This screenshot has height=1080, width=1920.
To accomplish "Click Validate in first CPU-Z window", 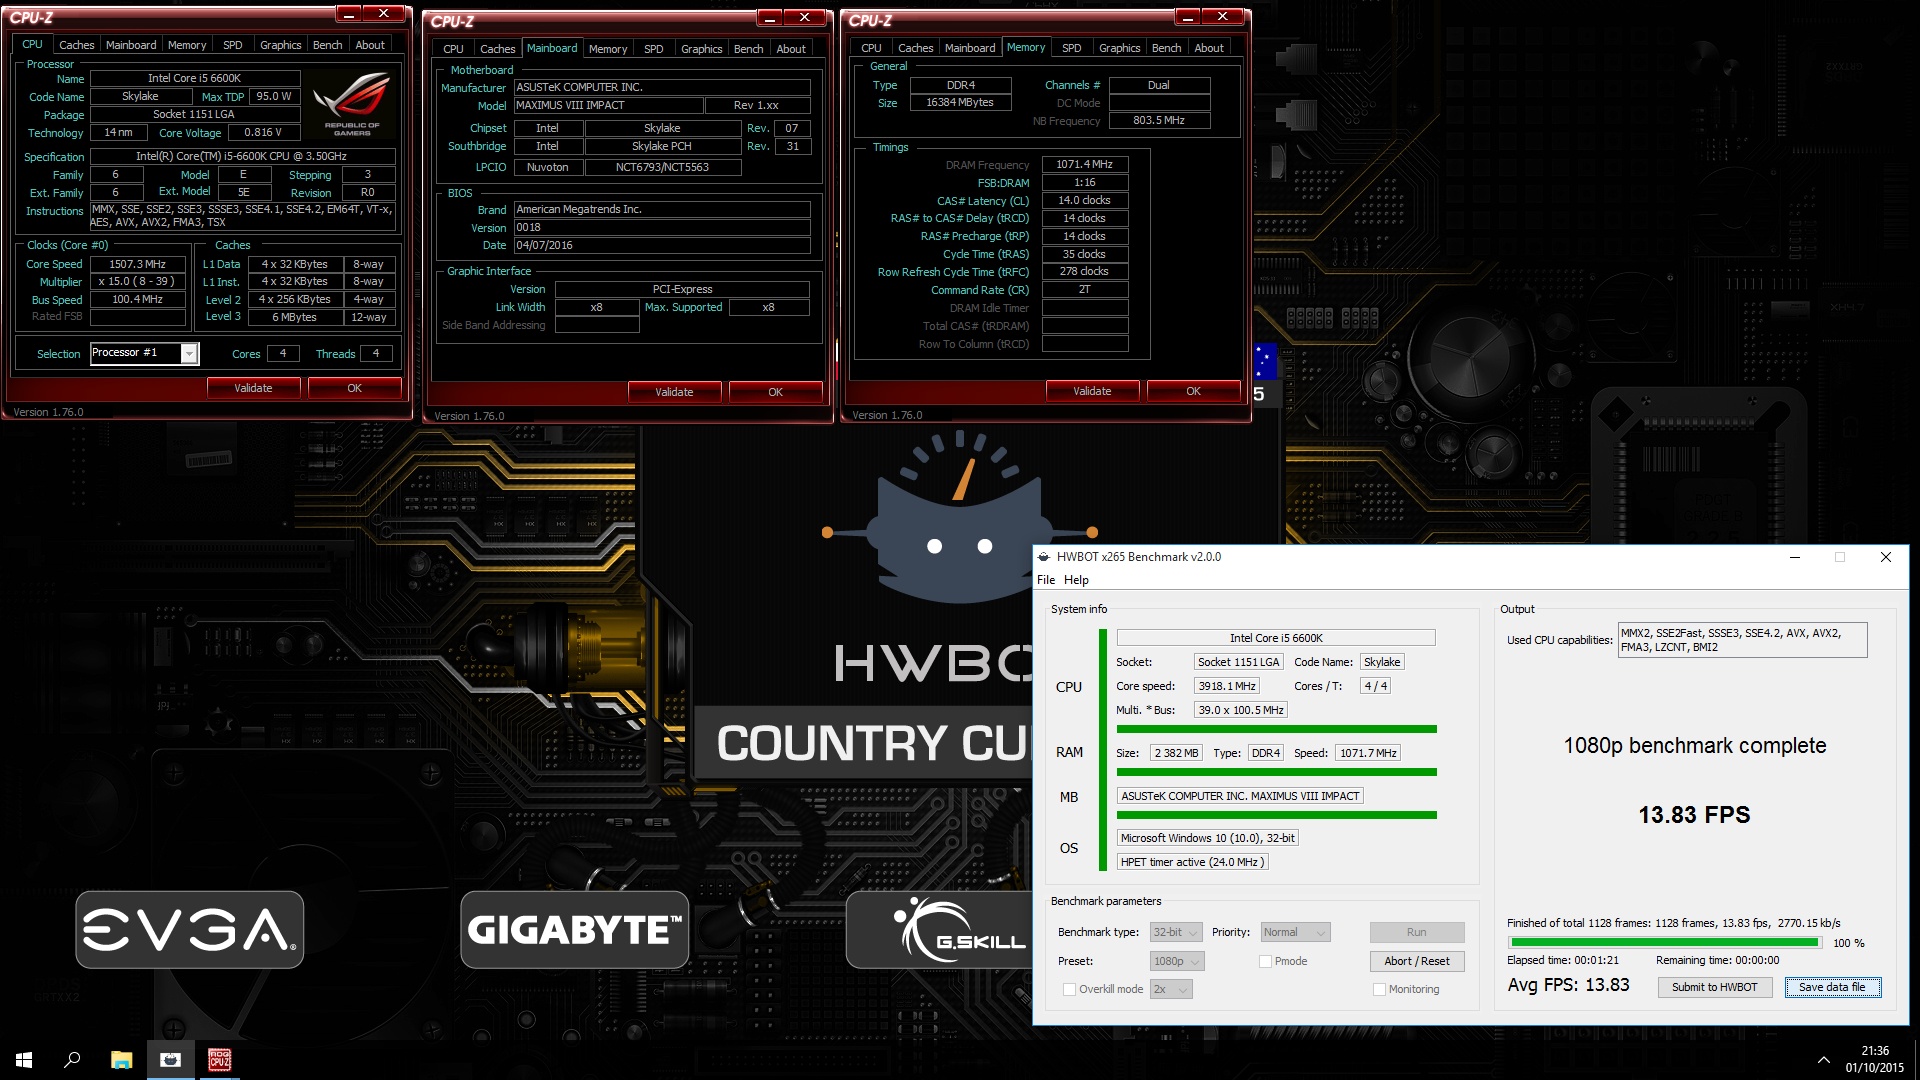I will click(x=253, y=388).
